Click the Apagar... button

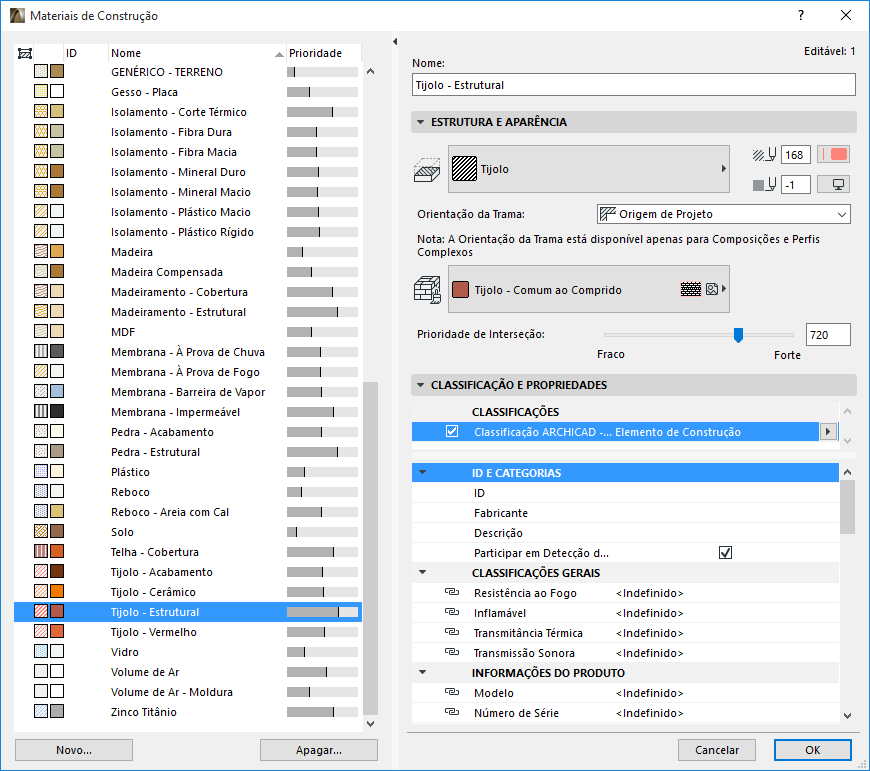click(319, 750)
